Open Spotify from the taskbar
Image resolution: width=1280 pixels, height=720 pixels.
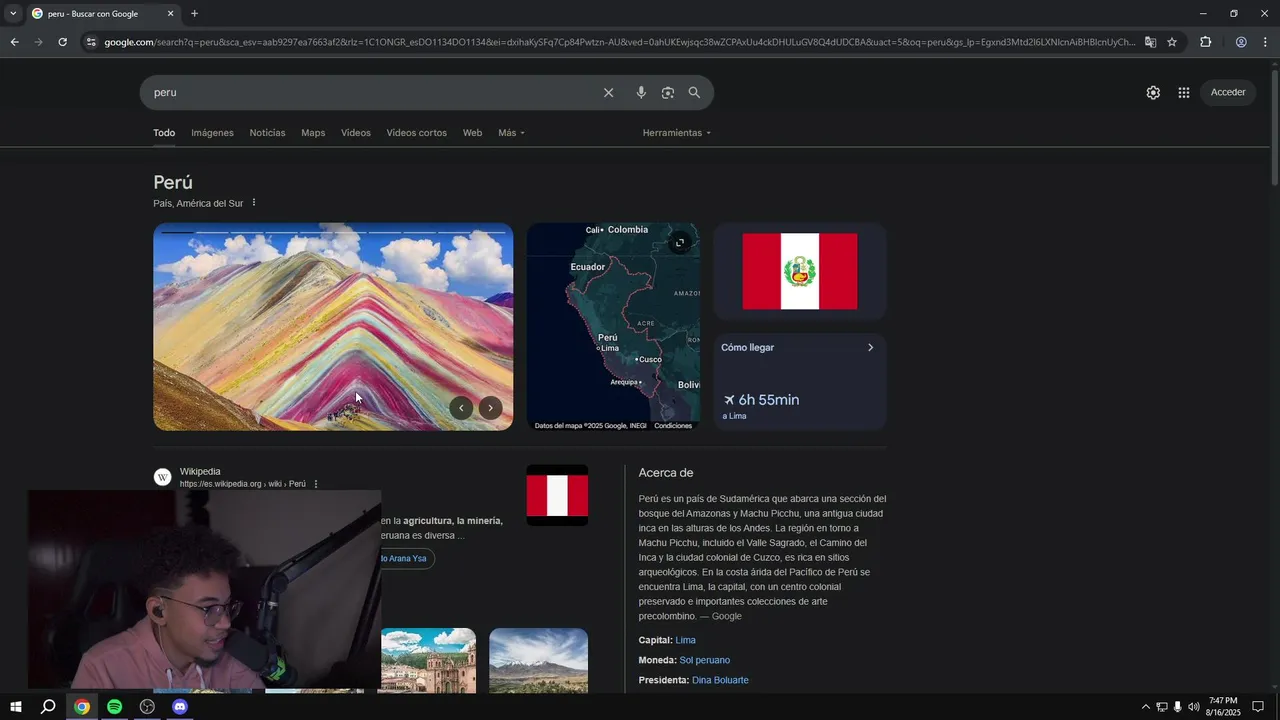[x=114, y=707]
